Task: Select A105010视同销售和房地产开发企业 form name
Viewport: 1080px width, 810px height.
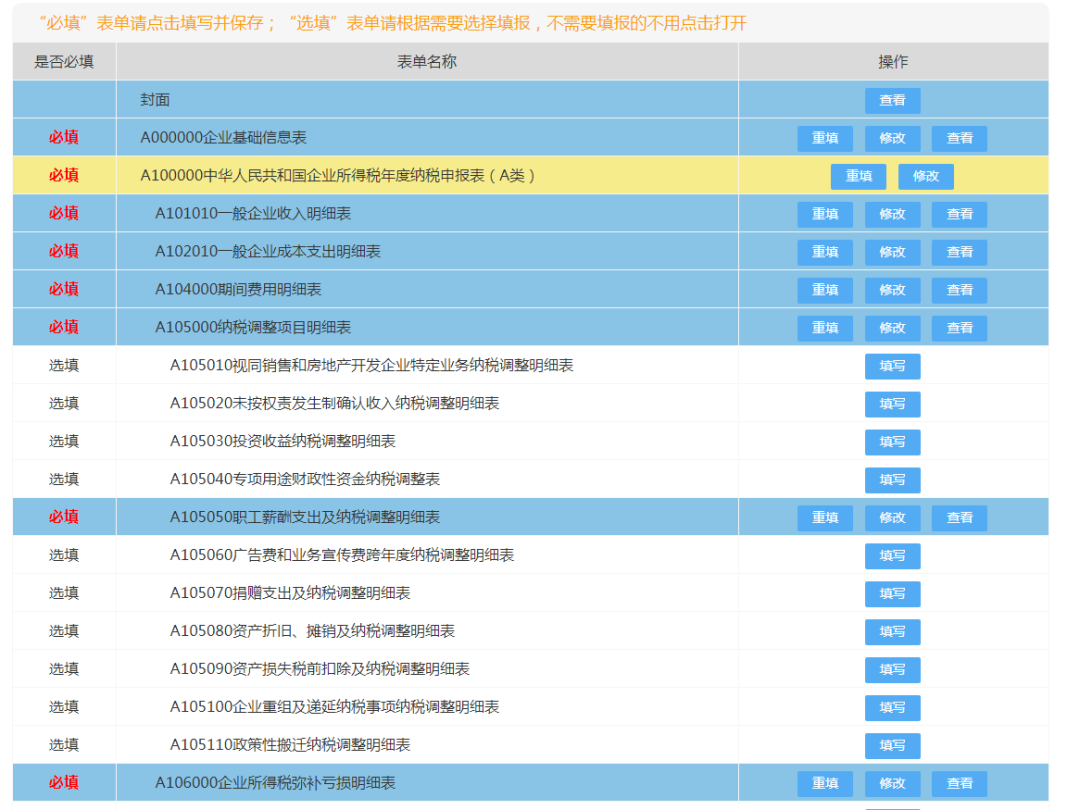Action: pos(372,365)
